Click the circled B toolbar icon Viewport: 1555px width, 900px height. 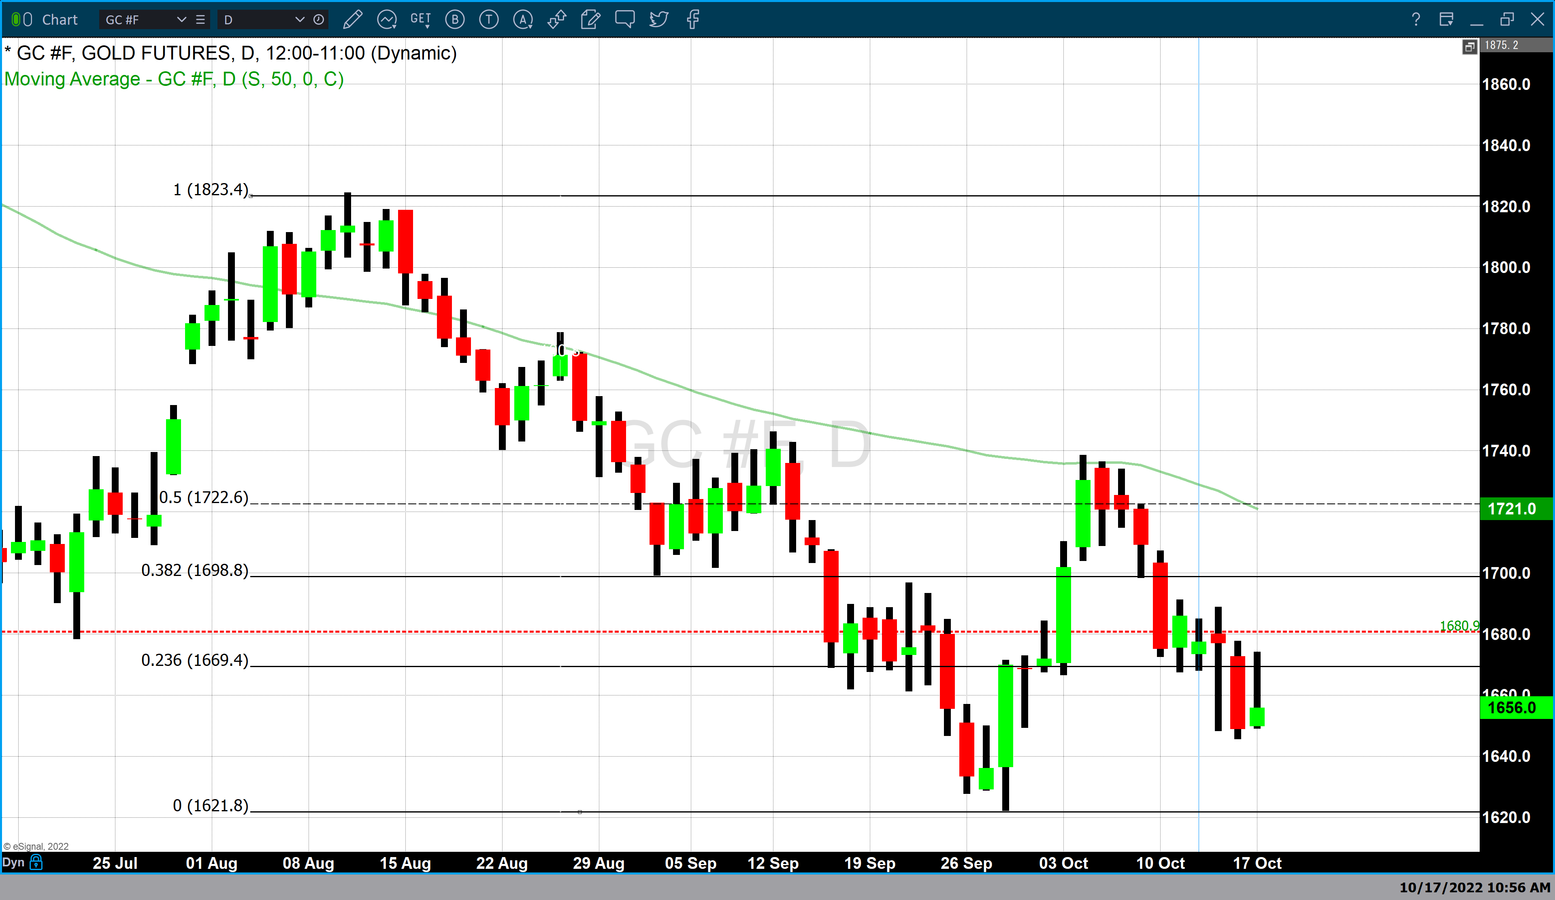(455, 19)
